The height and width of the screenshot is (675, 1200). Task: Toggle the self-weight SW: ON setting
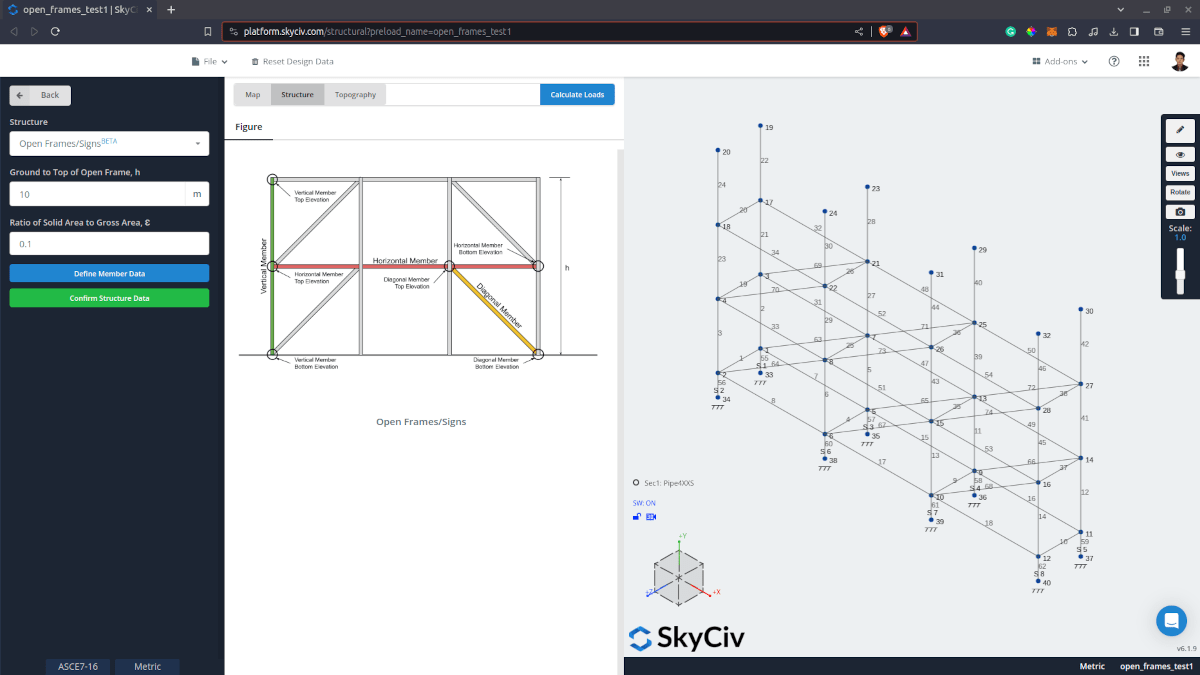644,503
